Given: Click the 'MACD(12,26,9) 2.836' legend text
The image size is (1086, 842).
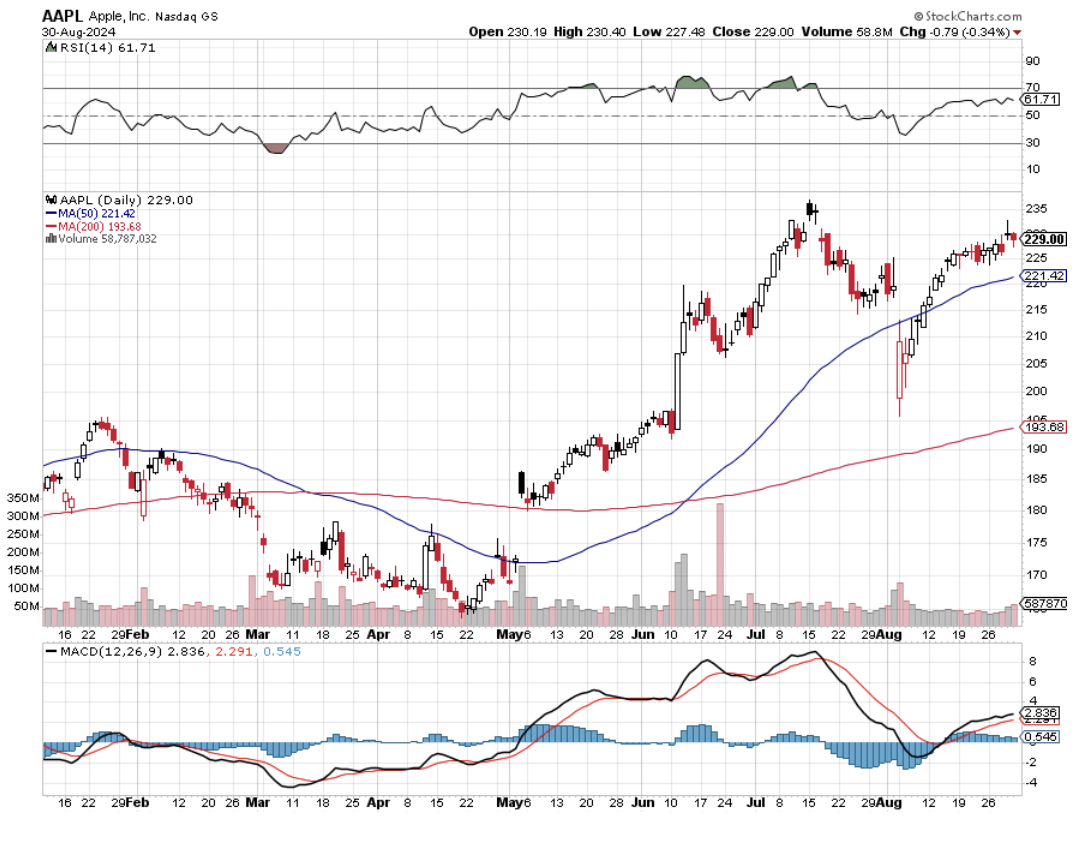Looking at the screenshot, I should [x=132, y=652].
